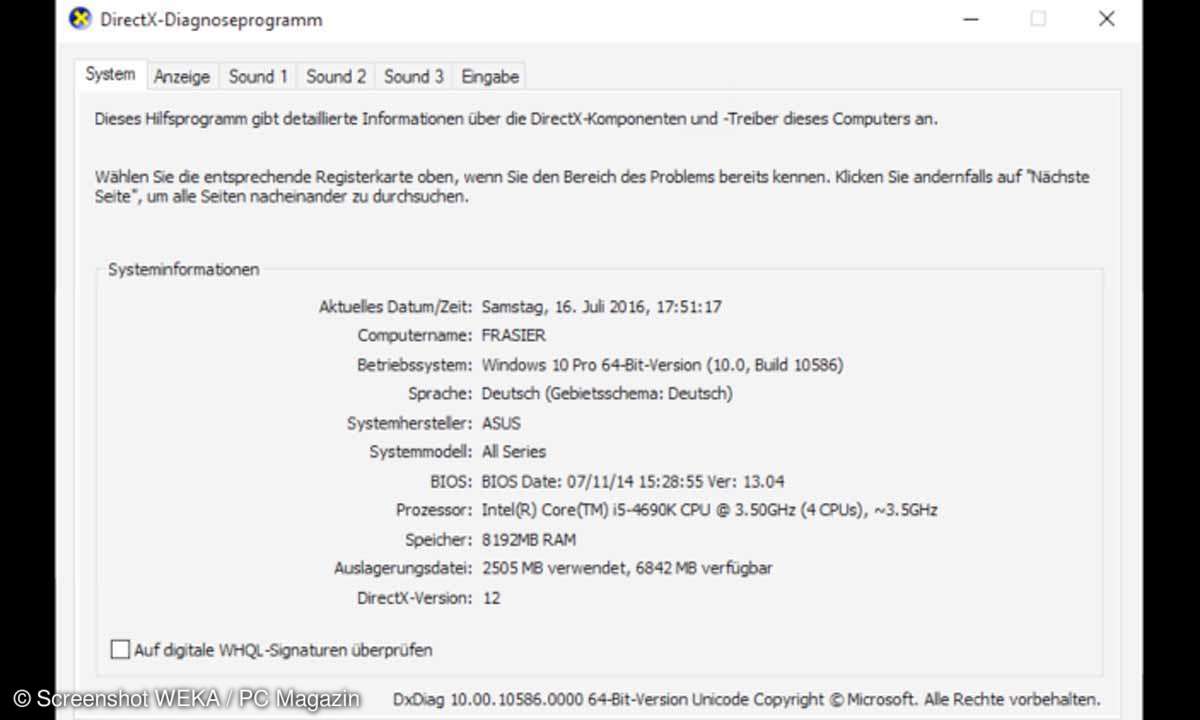Click the Windows 10 Pro 64-Bit-Version value
Screen dimensions: 1200x720
tap(662, 365)
